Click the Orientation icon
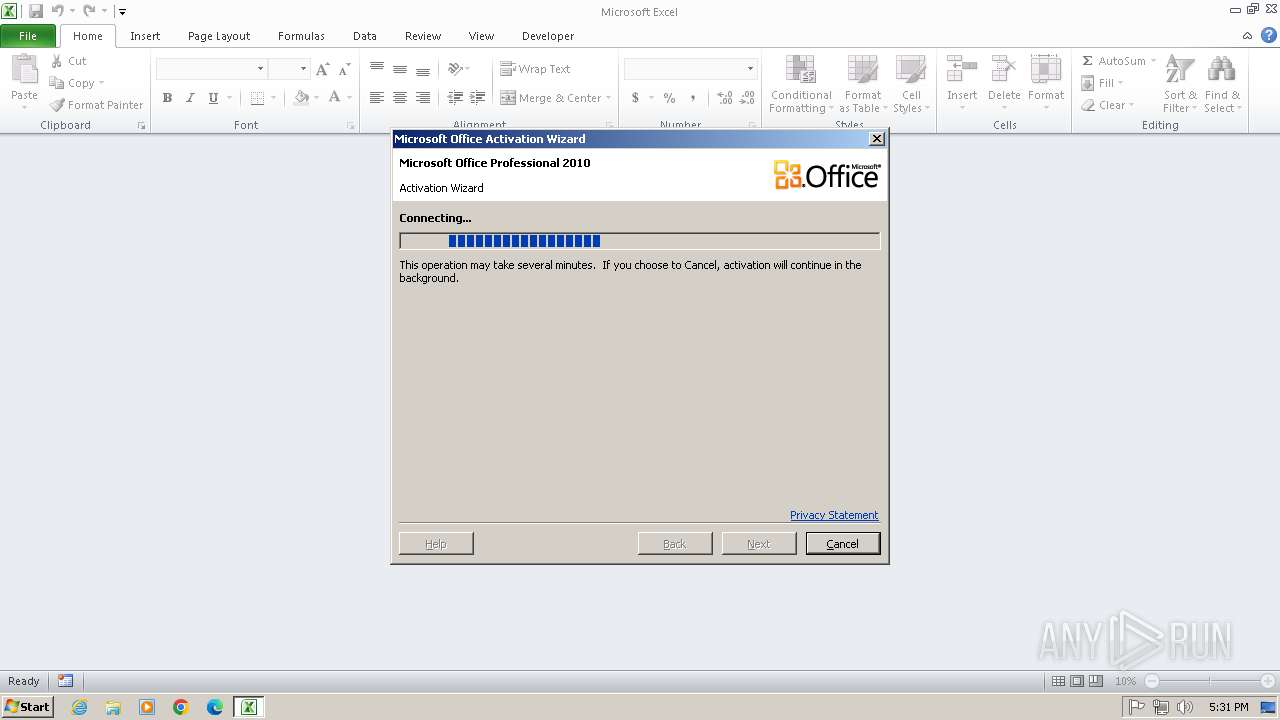This screenshot has width=1280, height=720. click(x=456, y=69)
